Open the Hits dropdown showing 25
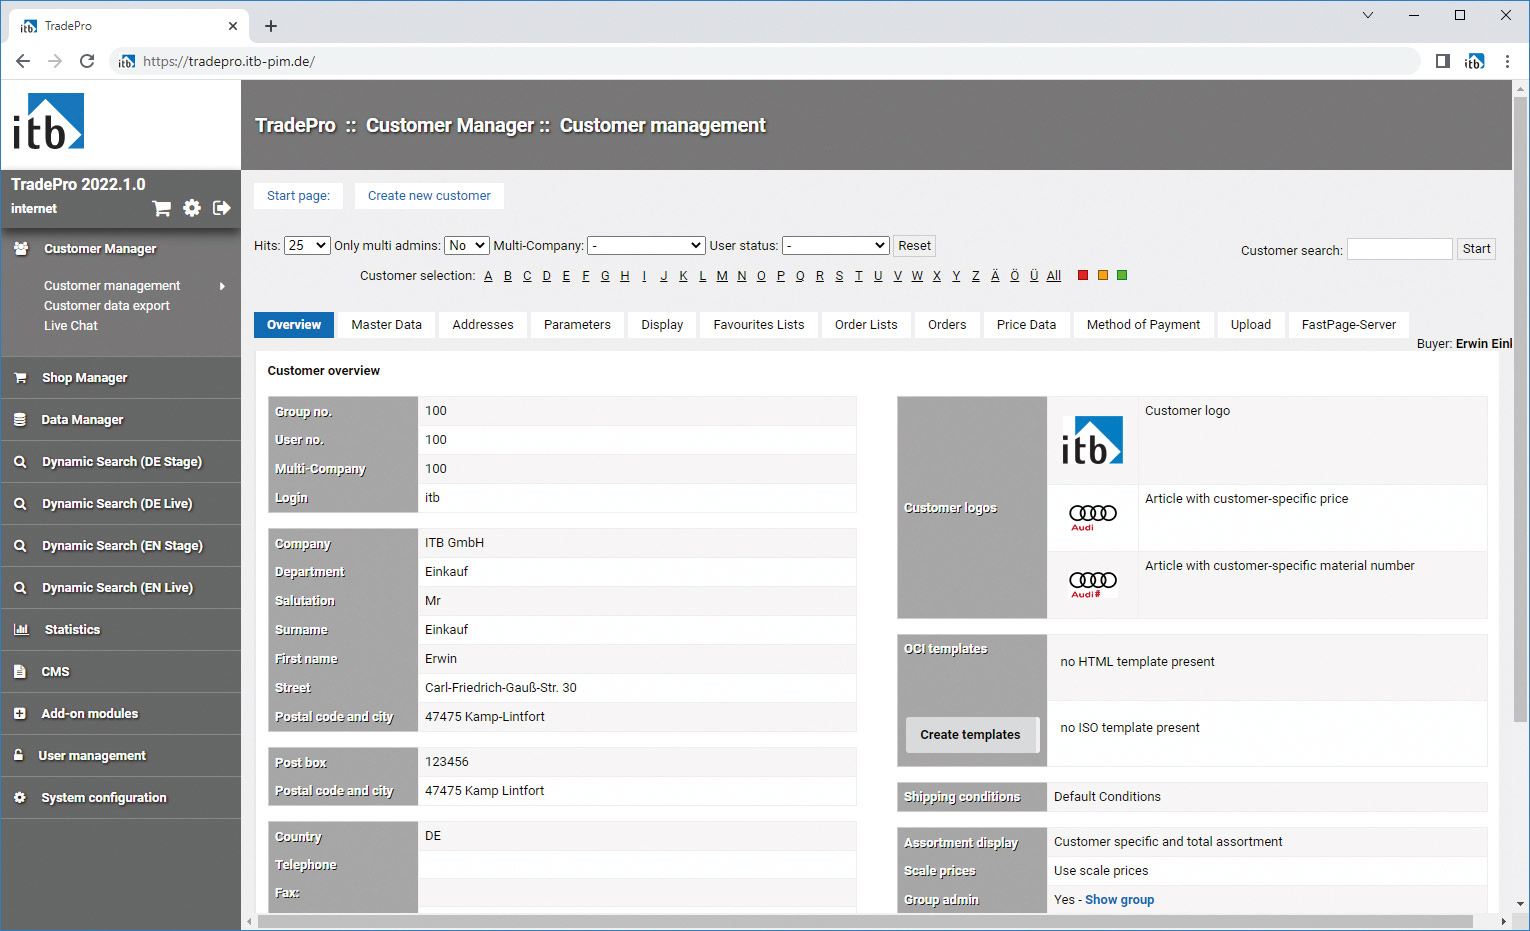This screenshot has height=931, width=1530. click(307, 245)
